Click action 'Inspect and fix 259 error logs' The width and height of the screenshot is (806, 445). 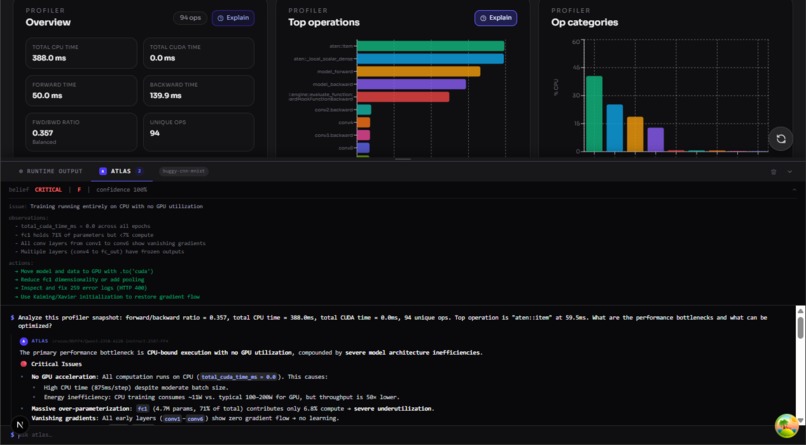[81, 288]
